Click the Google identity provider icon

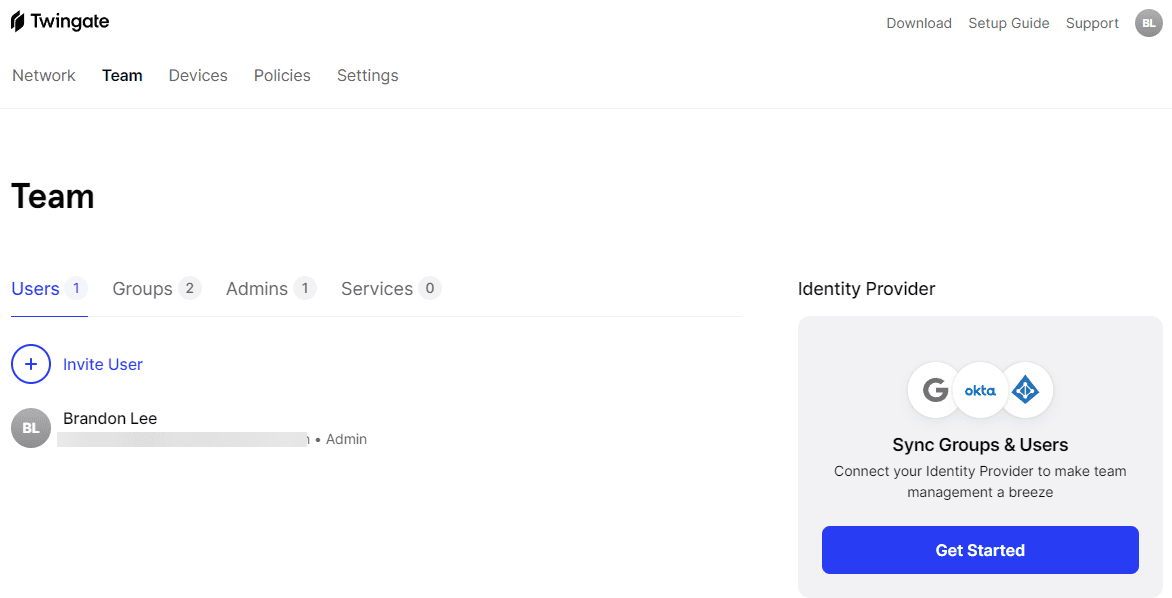pos(935,390)
